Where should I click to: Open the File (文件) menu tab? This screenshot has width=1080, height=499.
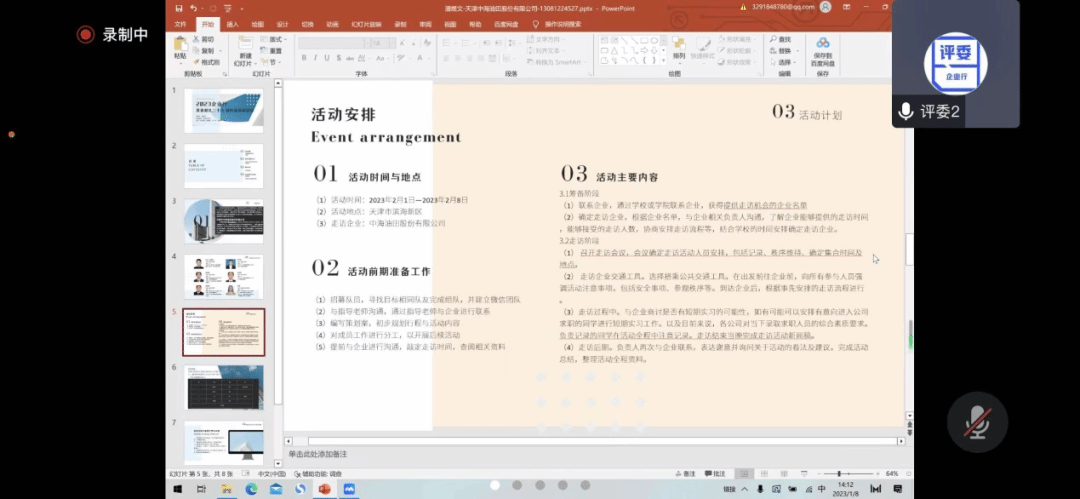pyautogui.click(x=180, y=23)
